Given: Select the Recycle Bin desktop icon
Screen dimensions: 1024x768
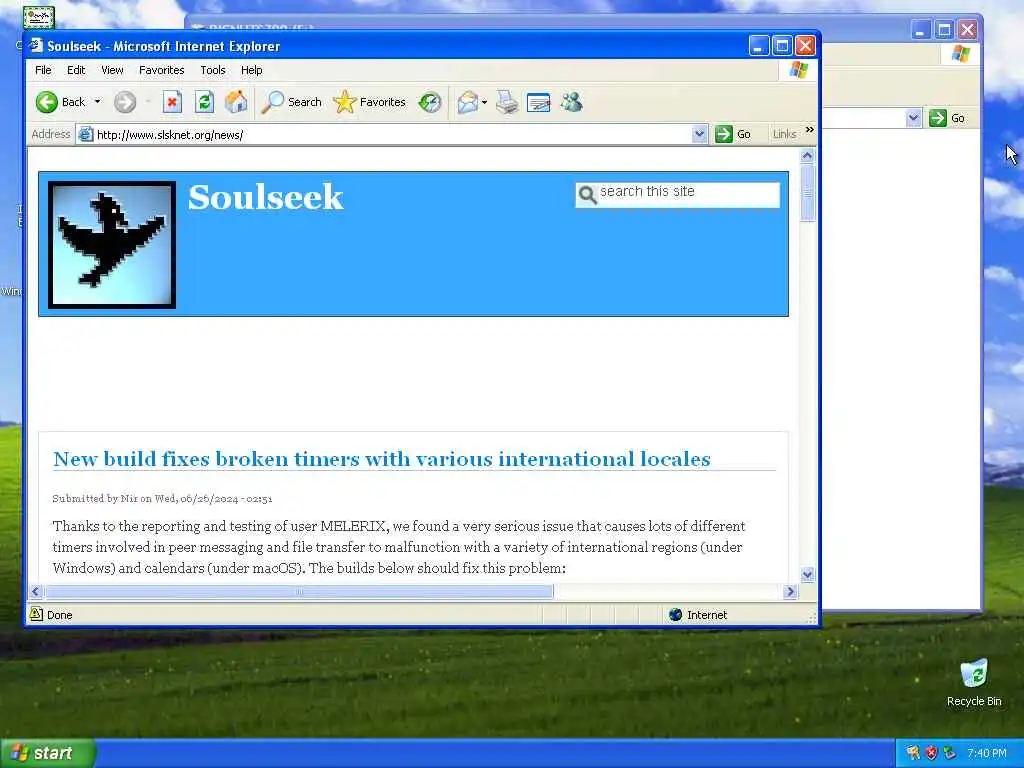Looking at the screenshot, I should [x=974, y=682].
